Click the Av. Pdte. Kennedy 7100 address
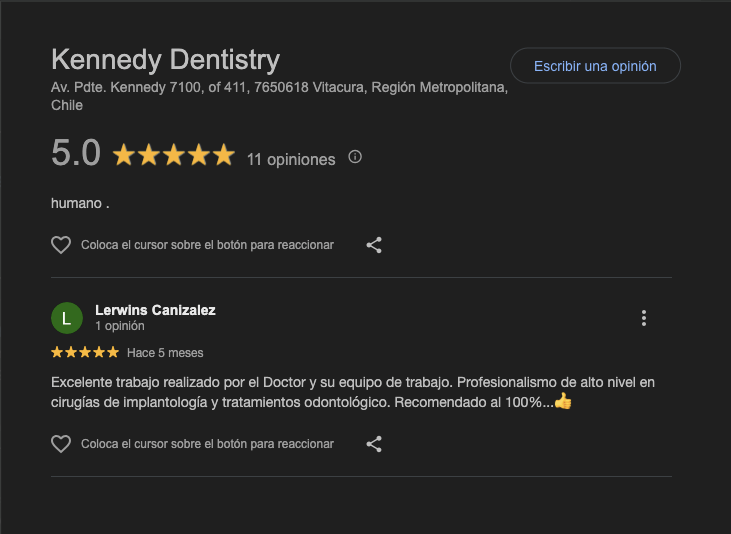Image resolution: width=731 pixels, height=534 pixels. coord(279,88)
